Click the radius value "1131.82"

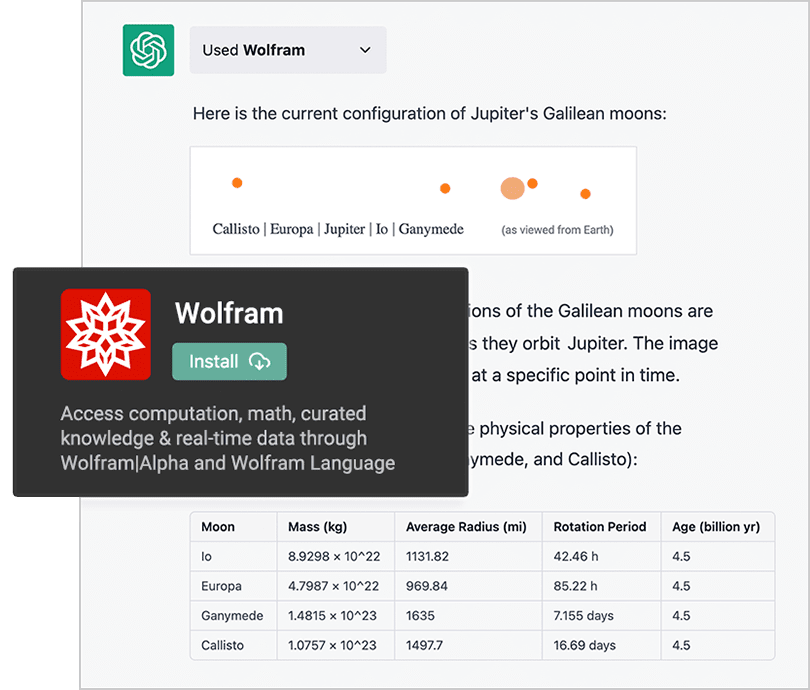point(427,556)
